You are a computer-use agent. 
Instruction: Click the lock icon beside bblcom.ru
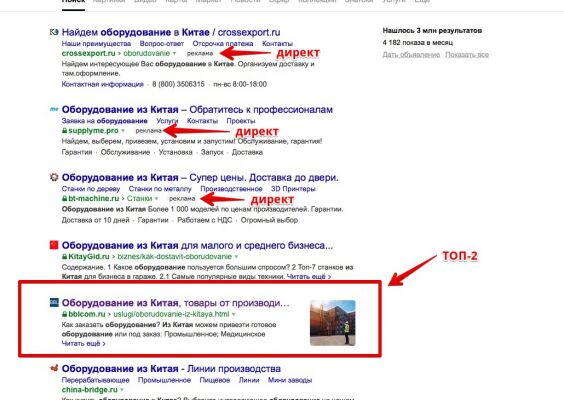[64, 314]
